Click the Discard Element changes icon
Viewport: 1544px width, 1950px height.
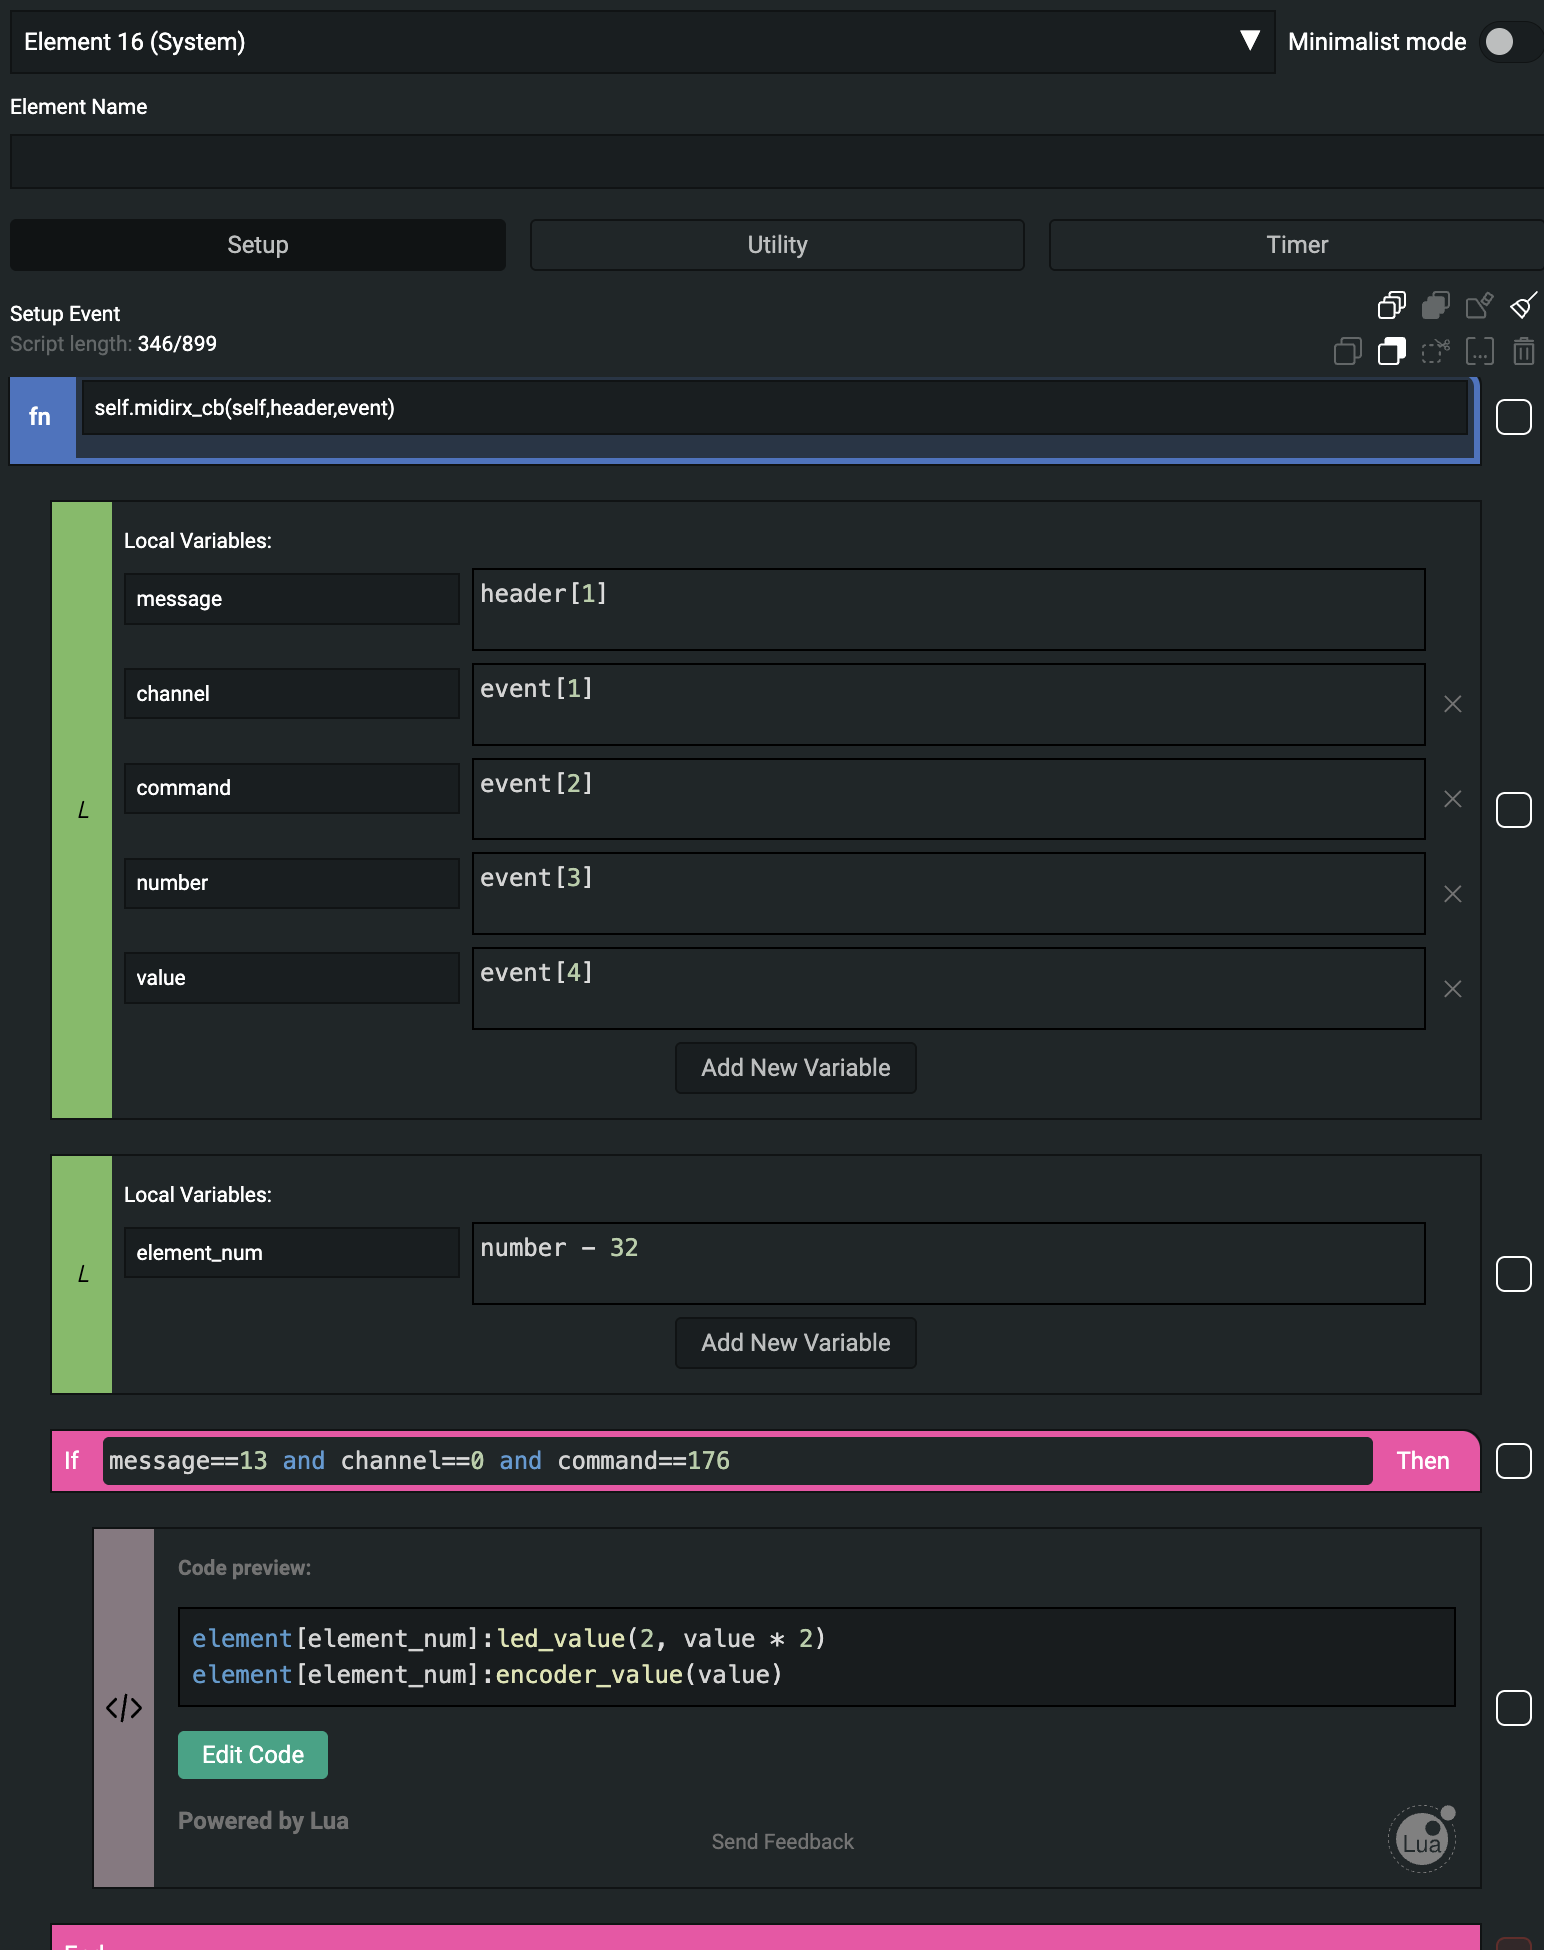(1479, 305)
